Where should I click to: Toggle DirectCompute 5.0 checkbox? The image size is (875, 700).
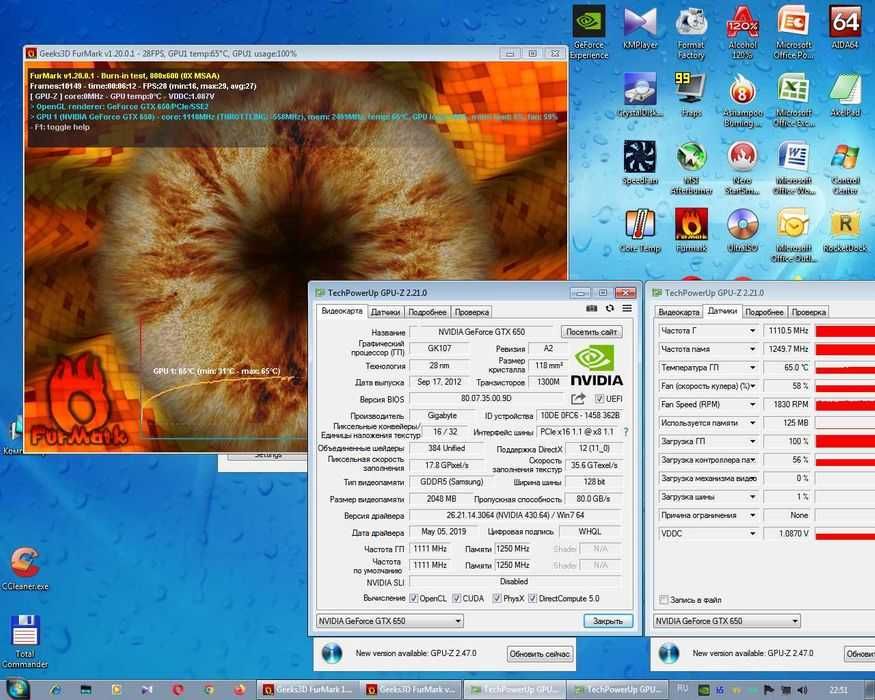(x=532, y=598)
